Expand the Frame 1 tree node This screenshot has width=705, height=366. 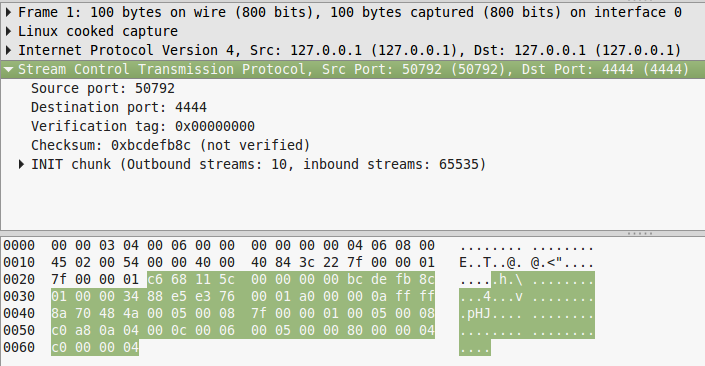(9, 13)
